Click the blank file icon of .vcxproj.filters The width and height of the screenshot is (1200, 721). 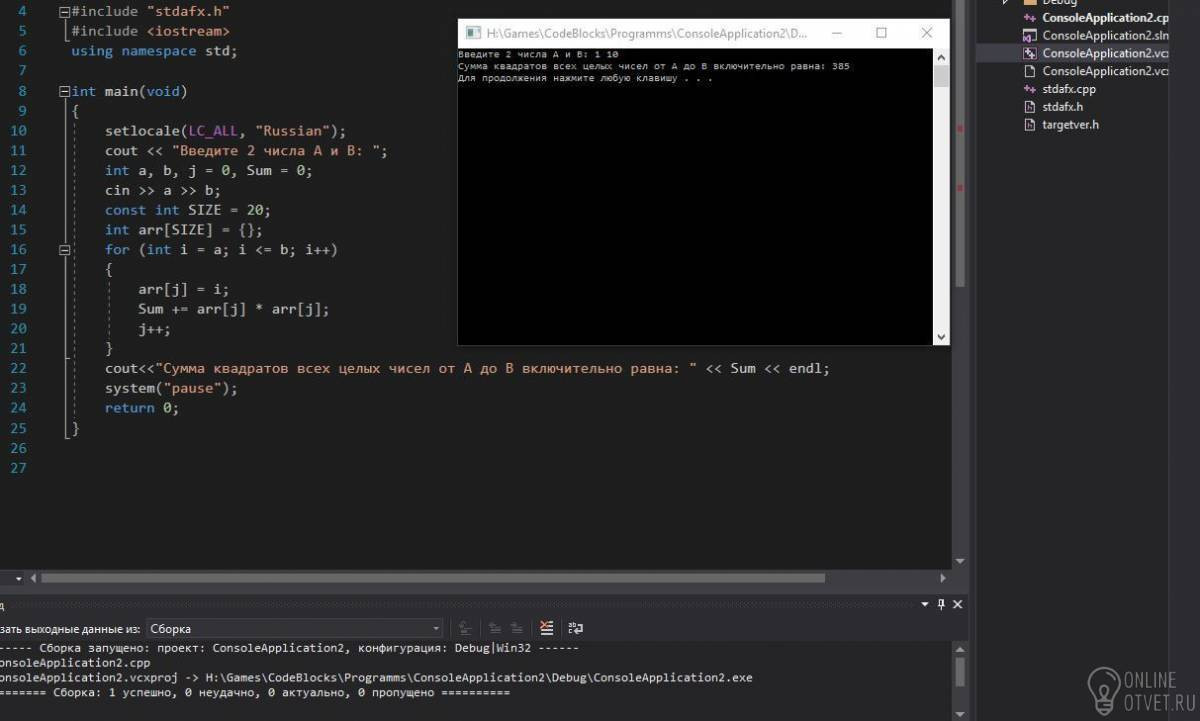click(x=1030, y=71)
